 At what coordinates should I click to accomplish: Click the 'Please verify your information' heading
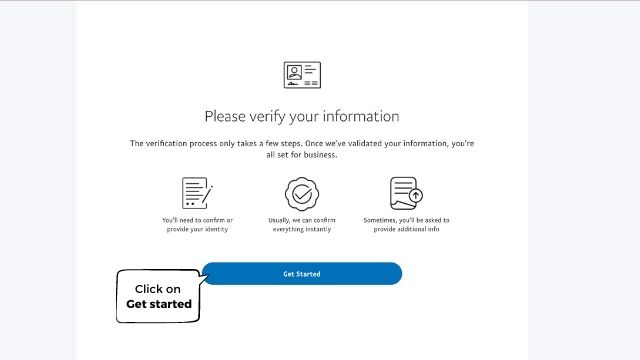[x=302, y=116]
